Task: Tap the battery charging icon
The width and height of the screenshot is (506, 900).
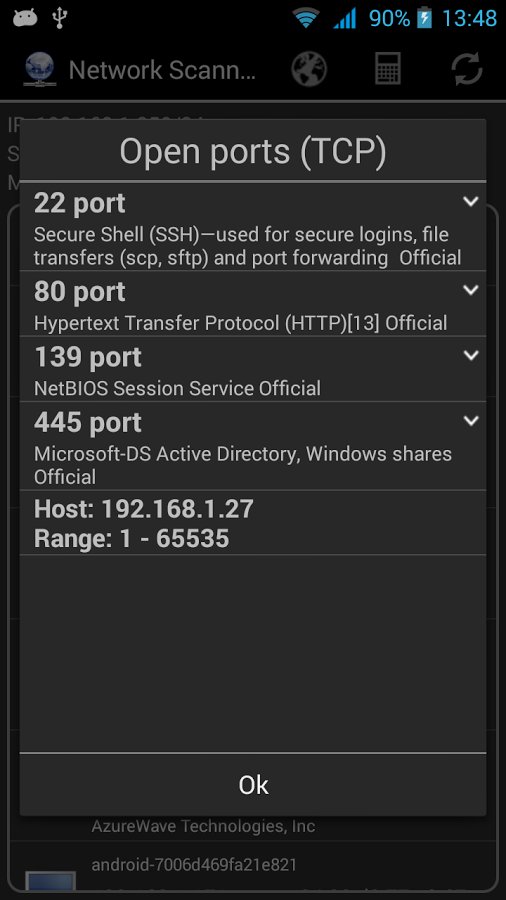Action: click(x=424, y=18)
